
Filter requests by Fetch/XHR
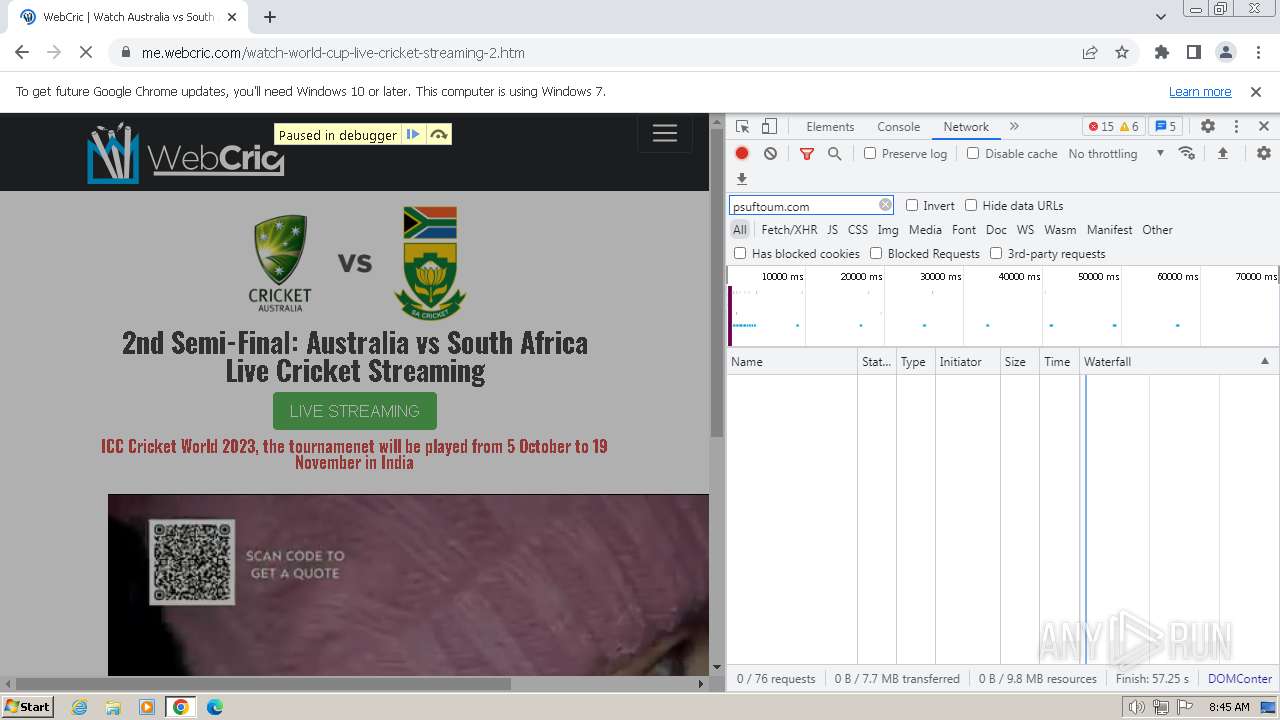pyautogui.click(x=789, y=229)
